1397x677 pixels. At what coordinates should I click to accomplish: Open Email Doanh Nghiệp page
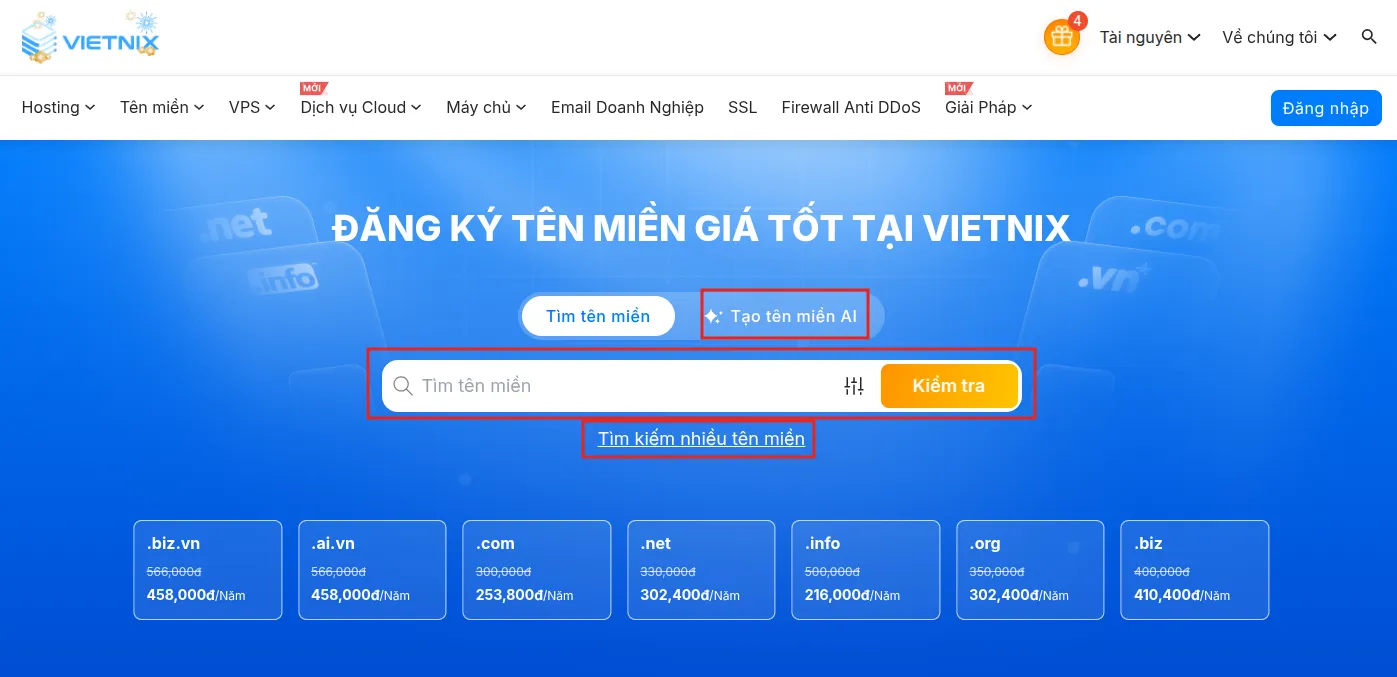(627, 107)
